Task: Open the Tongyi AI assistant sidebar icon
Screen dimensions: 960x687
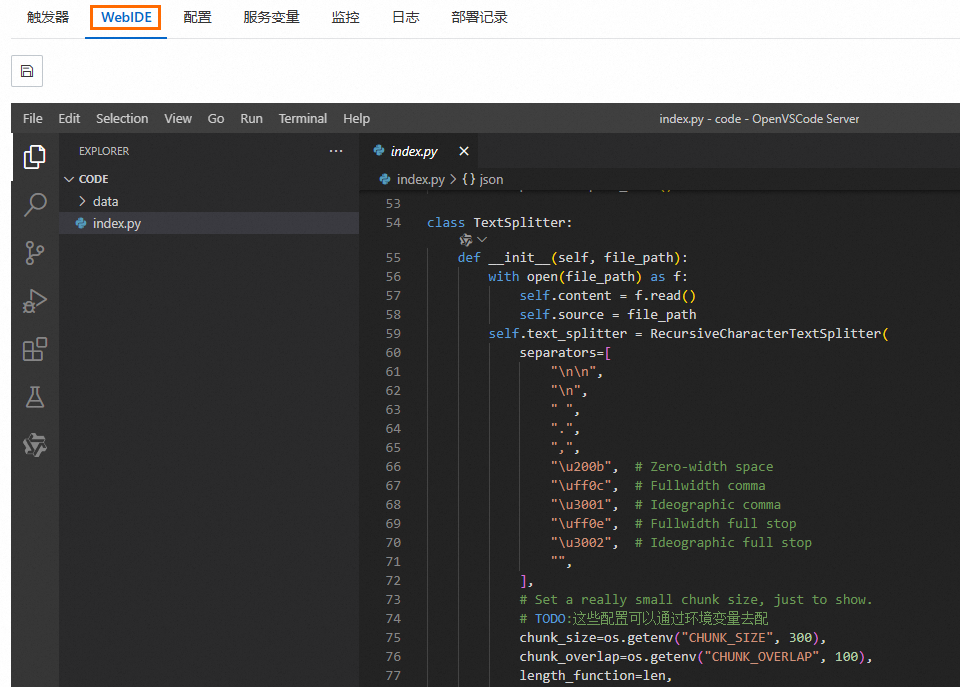Action: pos(35,445)
